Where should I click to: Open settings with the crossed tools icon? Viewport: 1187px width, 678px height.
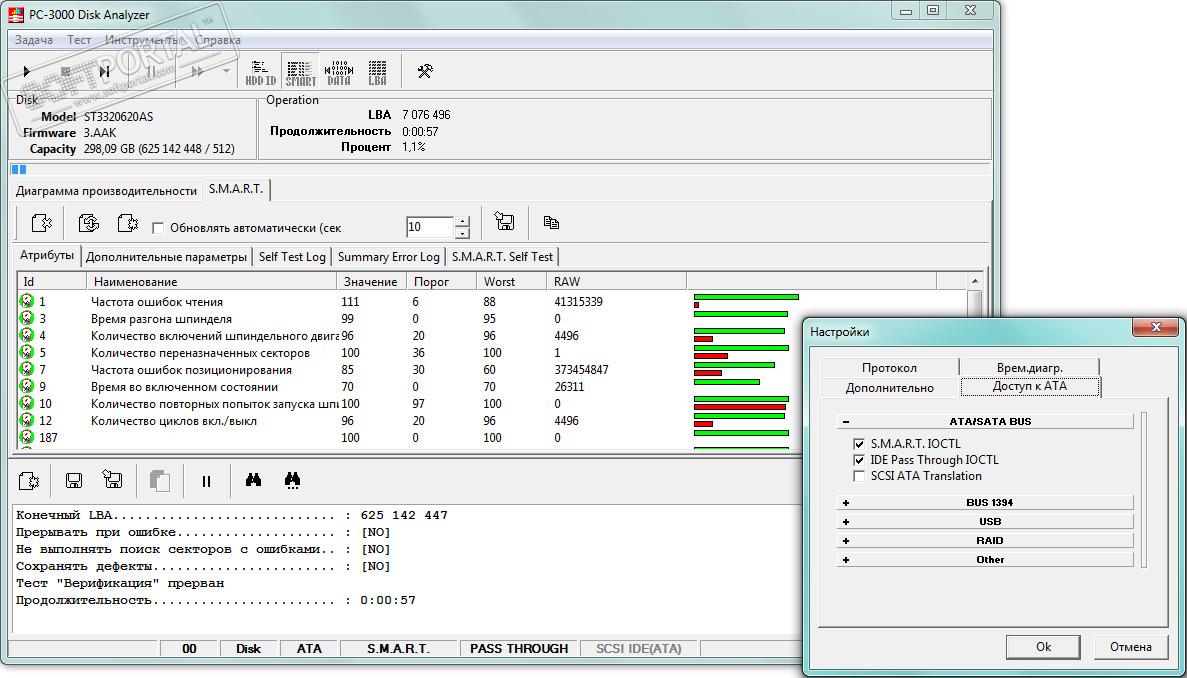pos(425,71)
